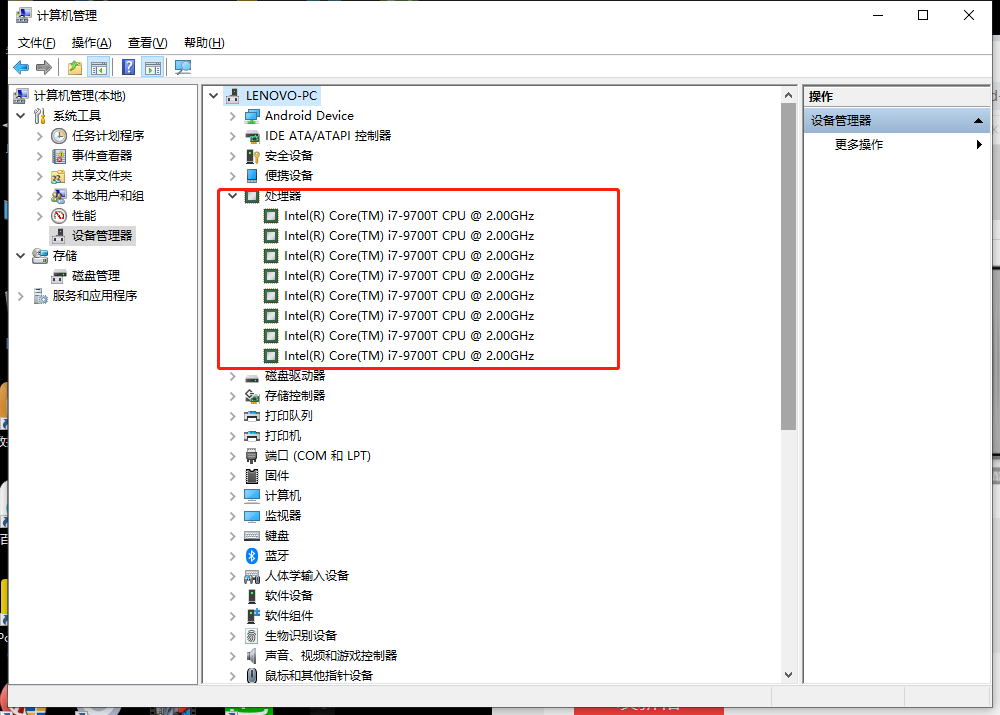Image resolution: width=1000 pixels, height=715 pixels.
Task: Open the 文件(F) menu
Action: (36, 43)
